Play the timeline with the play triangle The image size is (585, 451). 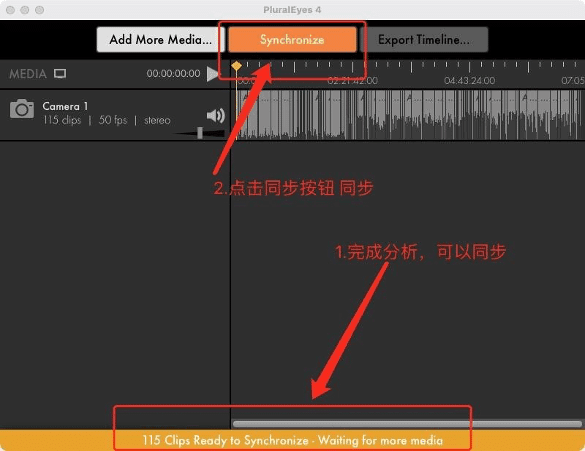click(x=212, y=74)
